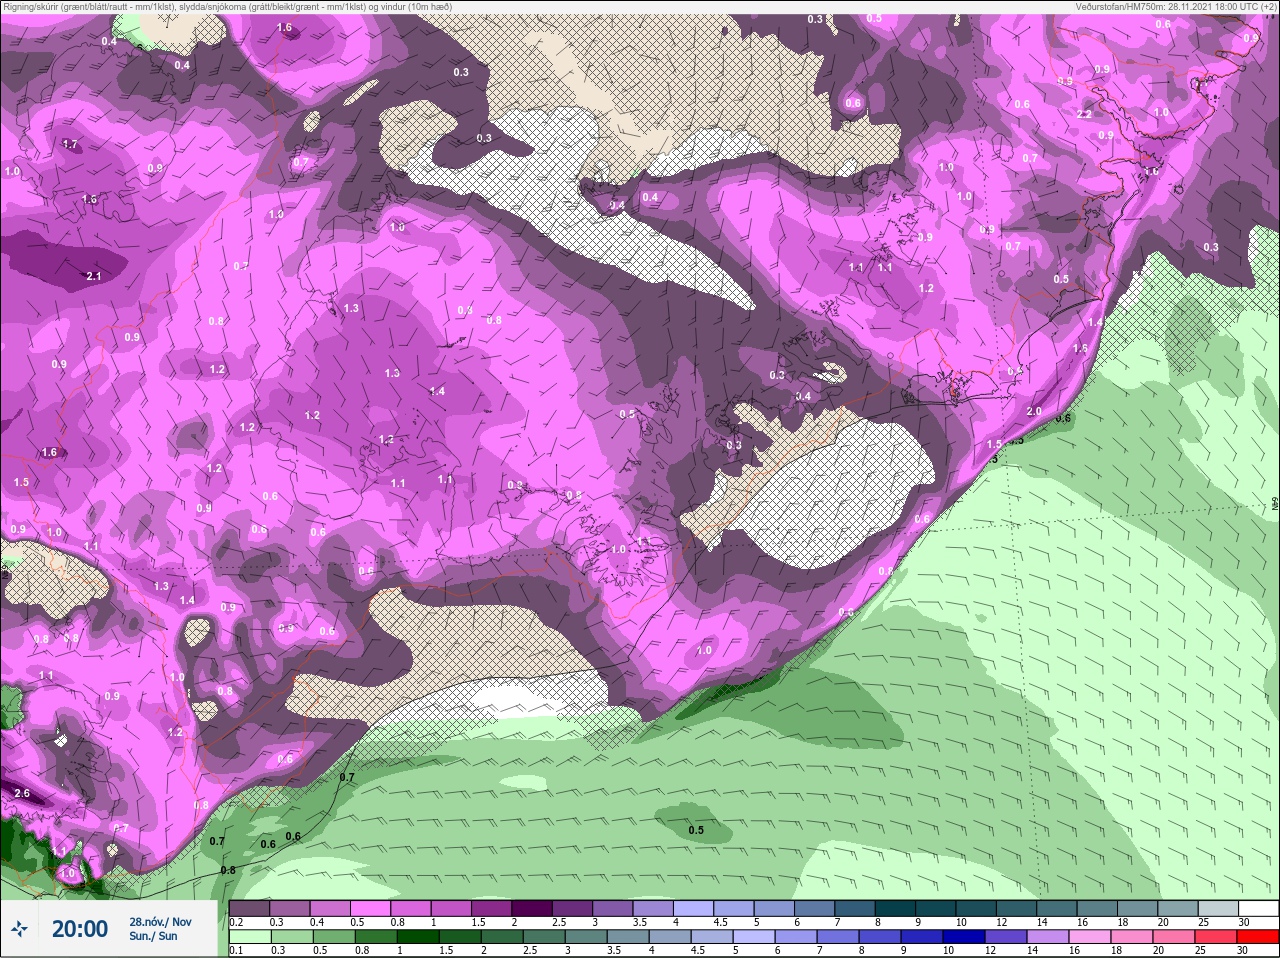Screen dimensions: 1280x958
Task: Select the darkest purple swatch after 2 in upper legend
Action: tap(532, 908)
